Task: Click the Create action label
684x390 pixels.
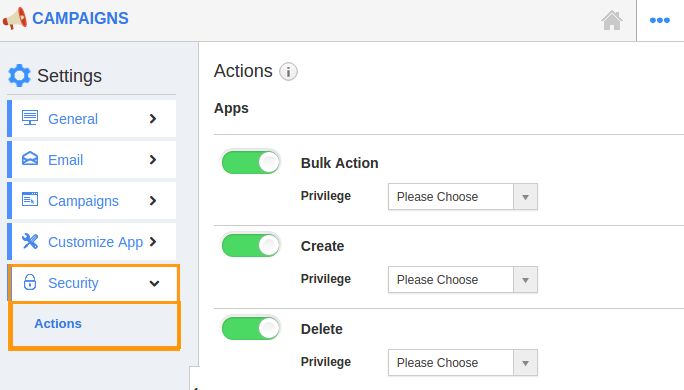Action: click(x=322, y=246)
